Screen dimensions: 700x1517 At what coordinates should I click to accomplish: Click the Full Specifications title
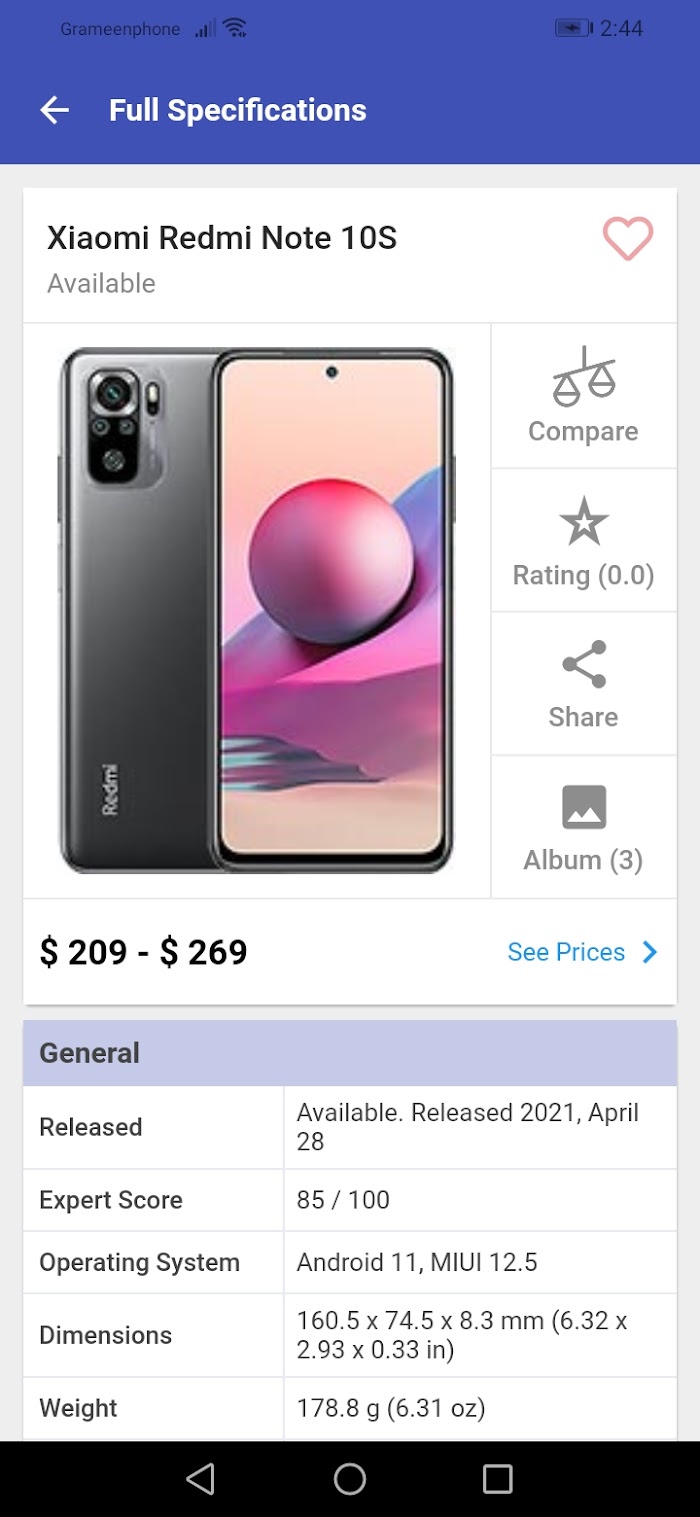coord(238,110)
